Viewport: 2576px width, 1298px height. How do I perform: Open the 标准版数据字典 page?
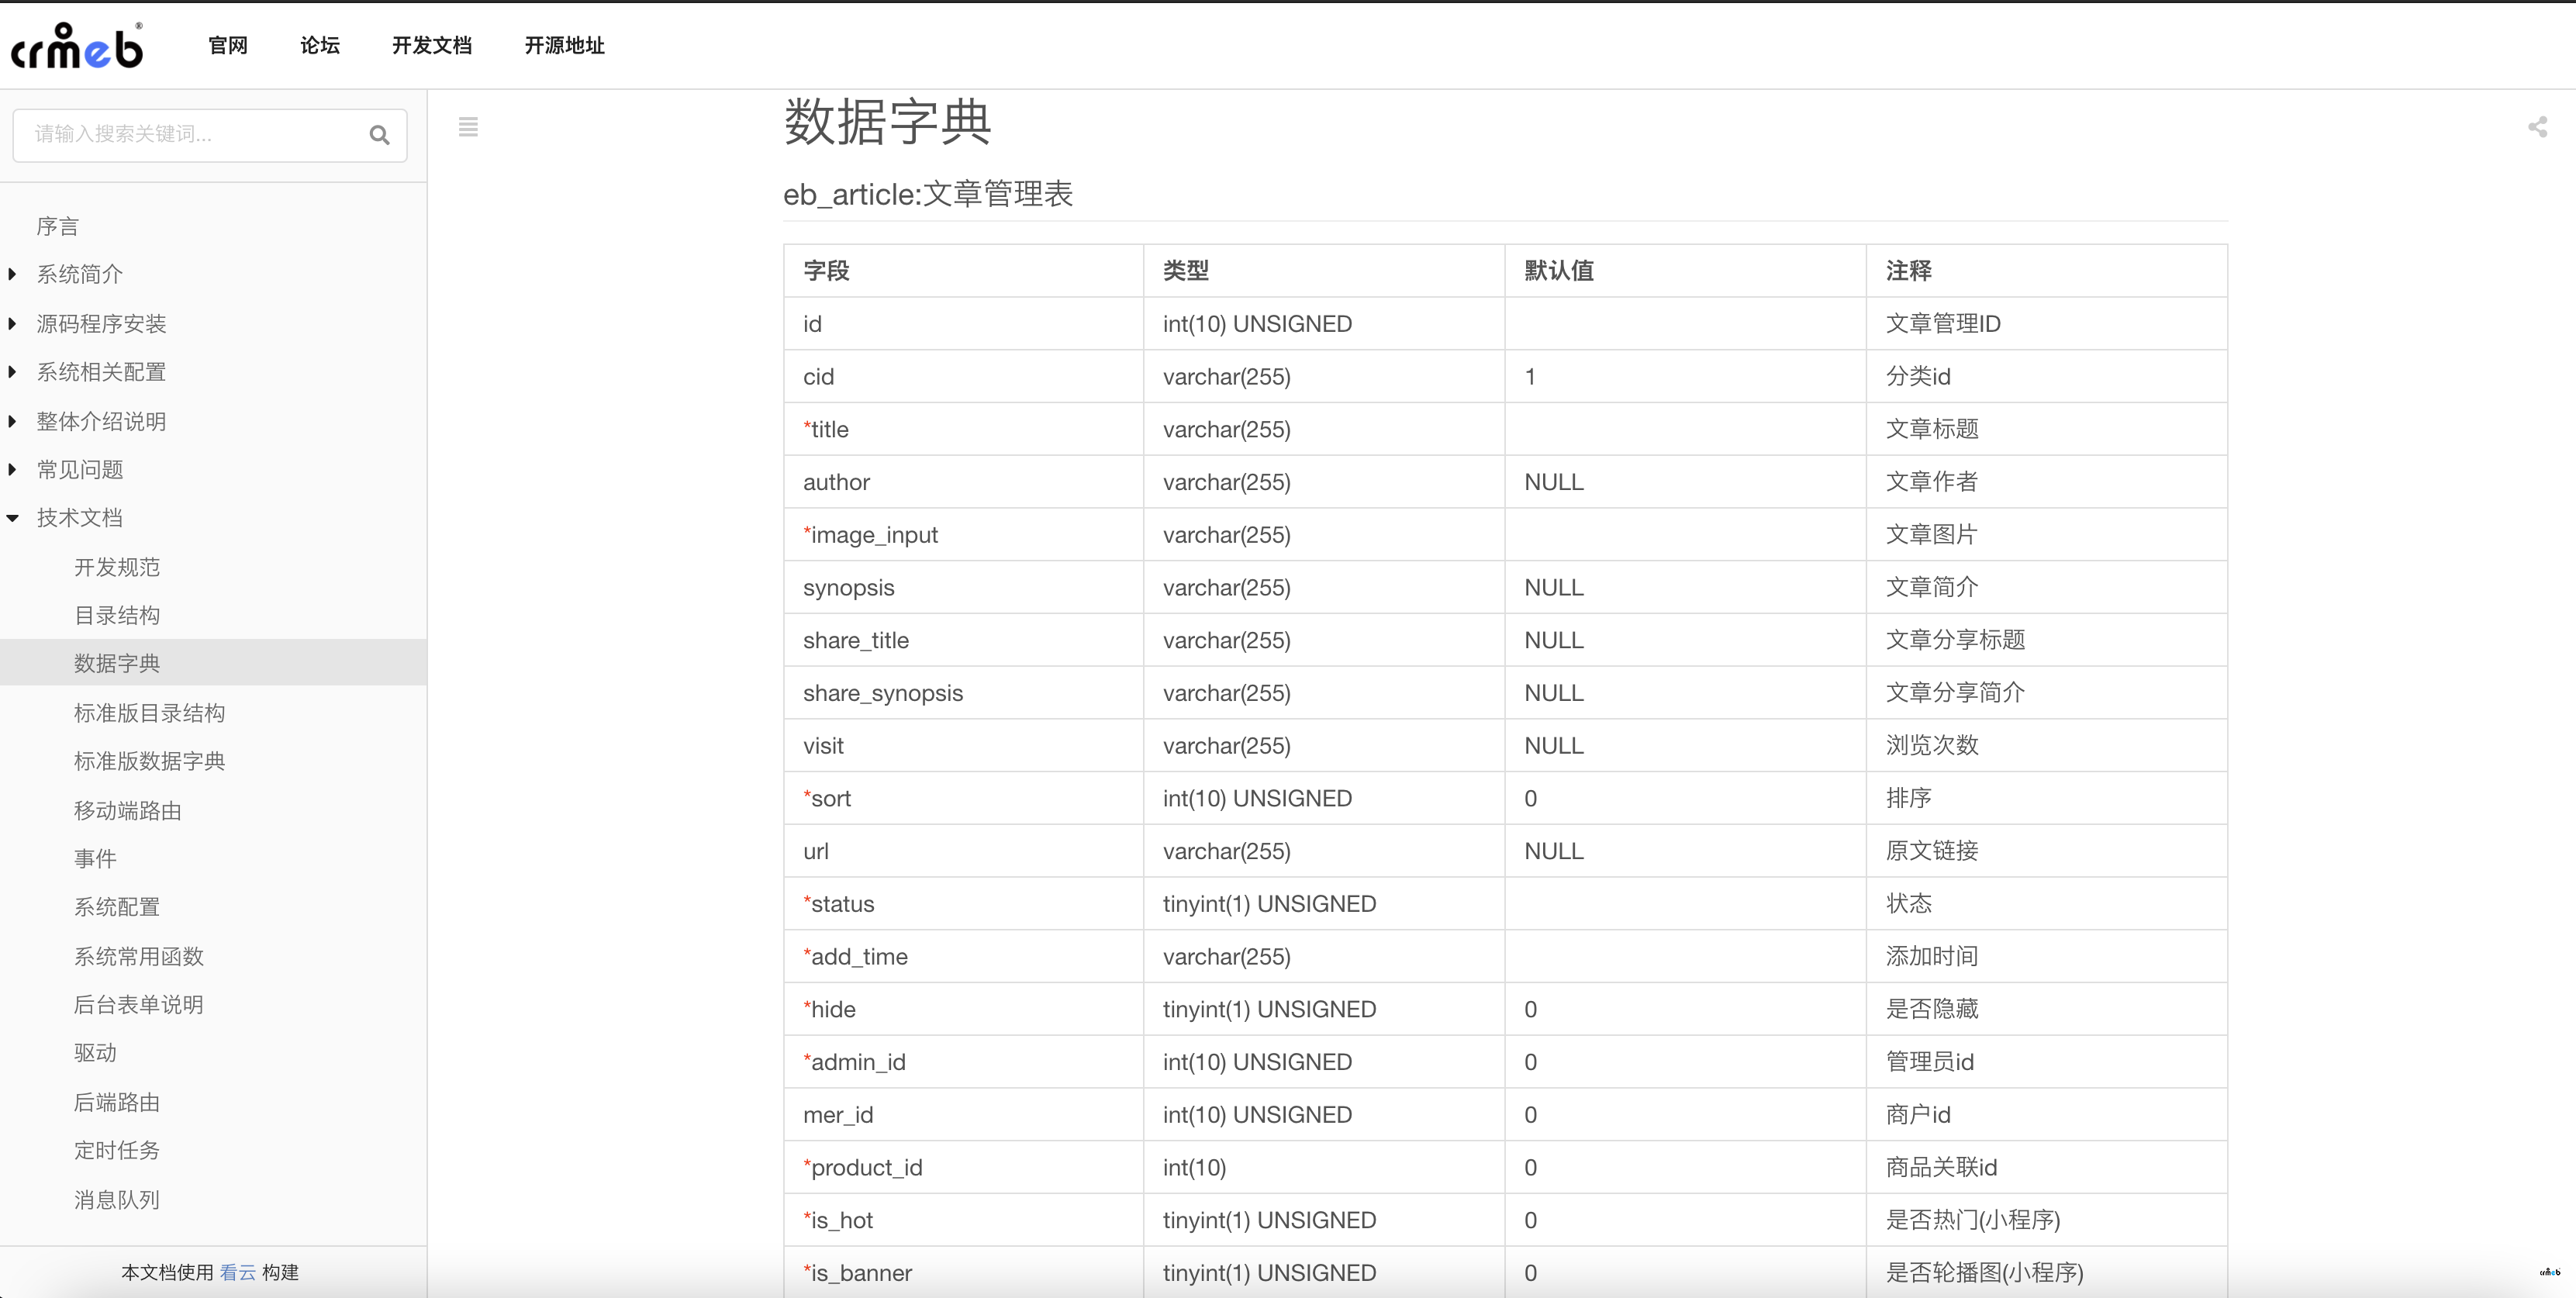pos(149,761)
